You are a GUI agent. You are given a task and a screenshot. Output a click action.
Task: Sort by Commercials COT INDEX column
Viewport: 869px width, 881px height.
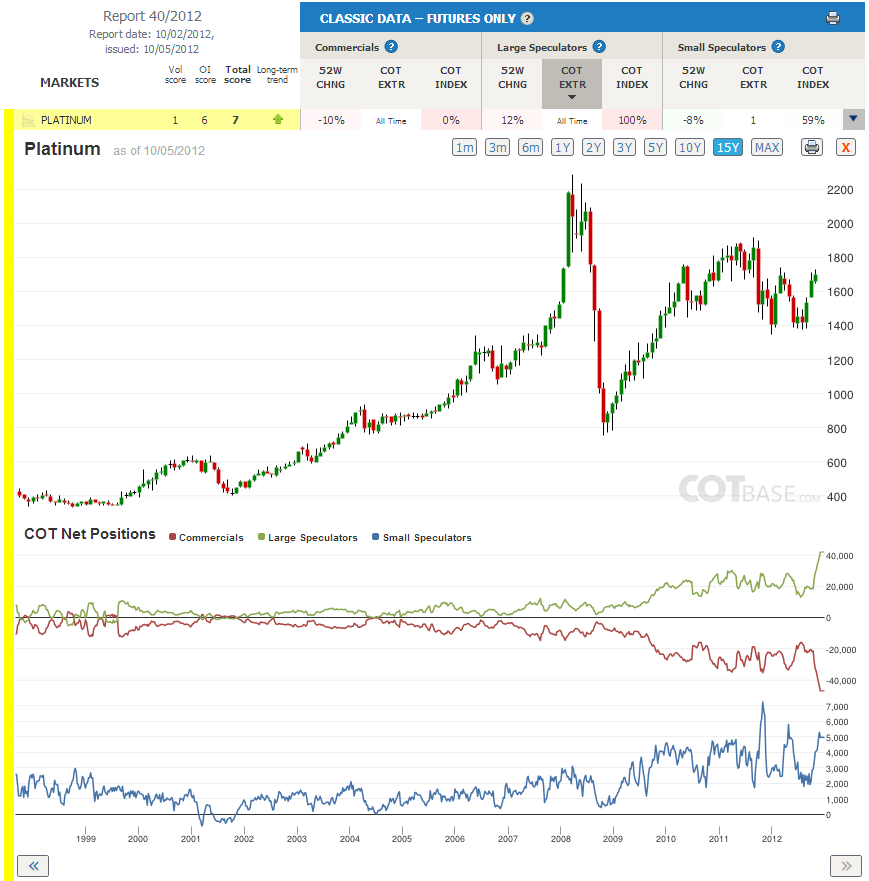coord(451,78)
